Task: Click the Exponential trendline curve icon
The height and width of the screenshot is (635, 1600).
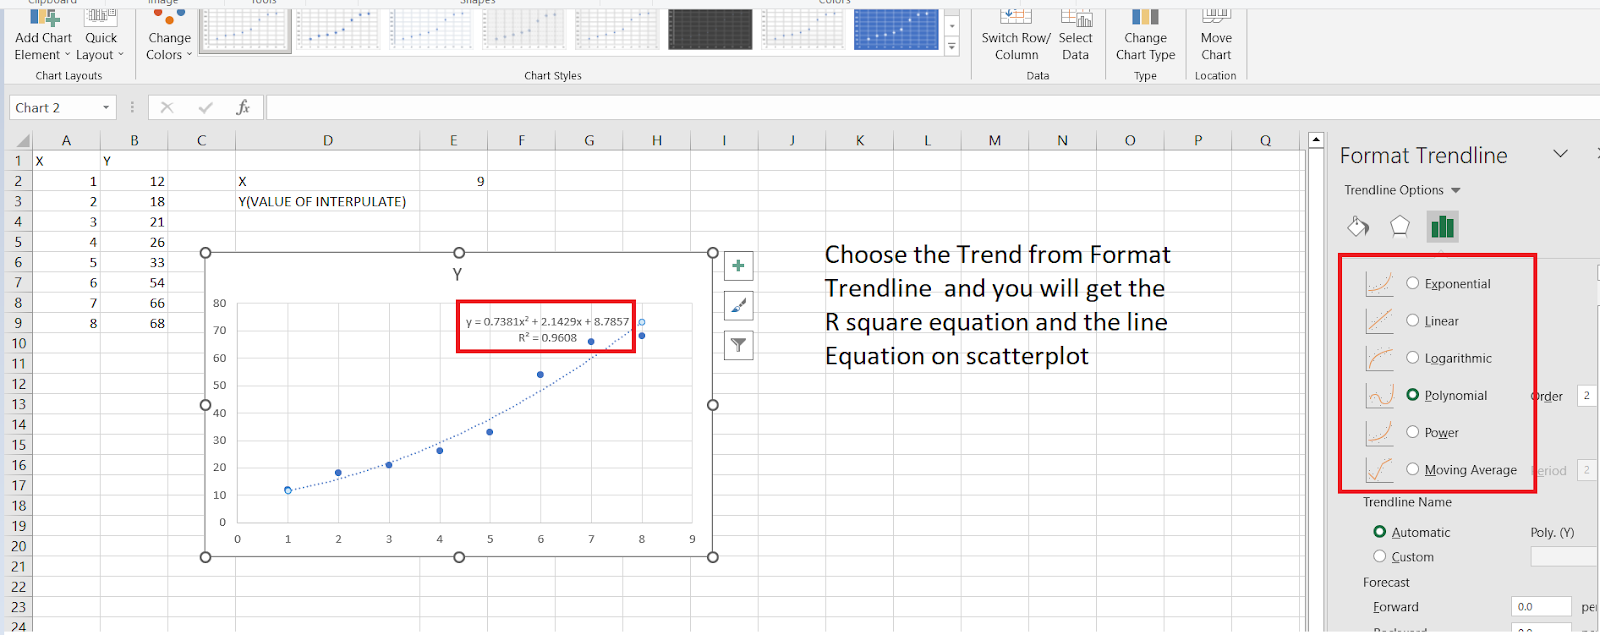Action: [x=1379, y=283]
